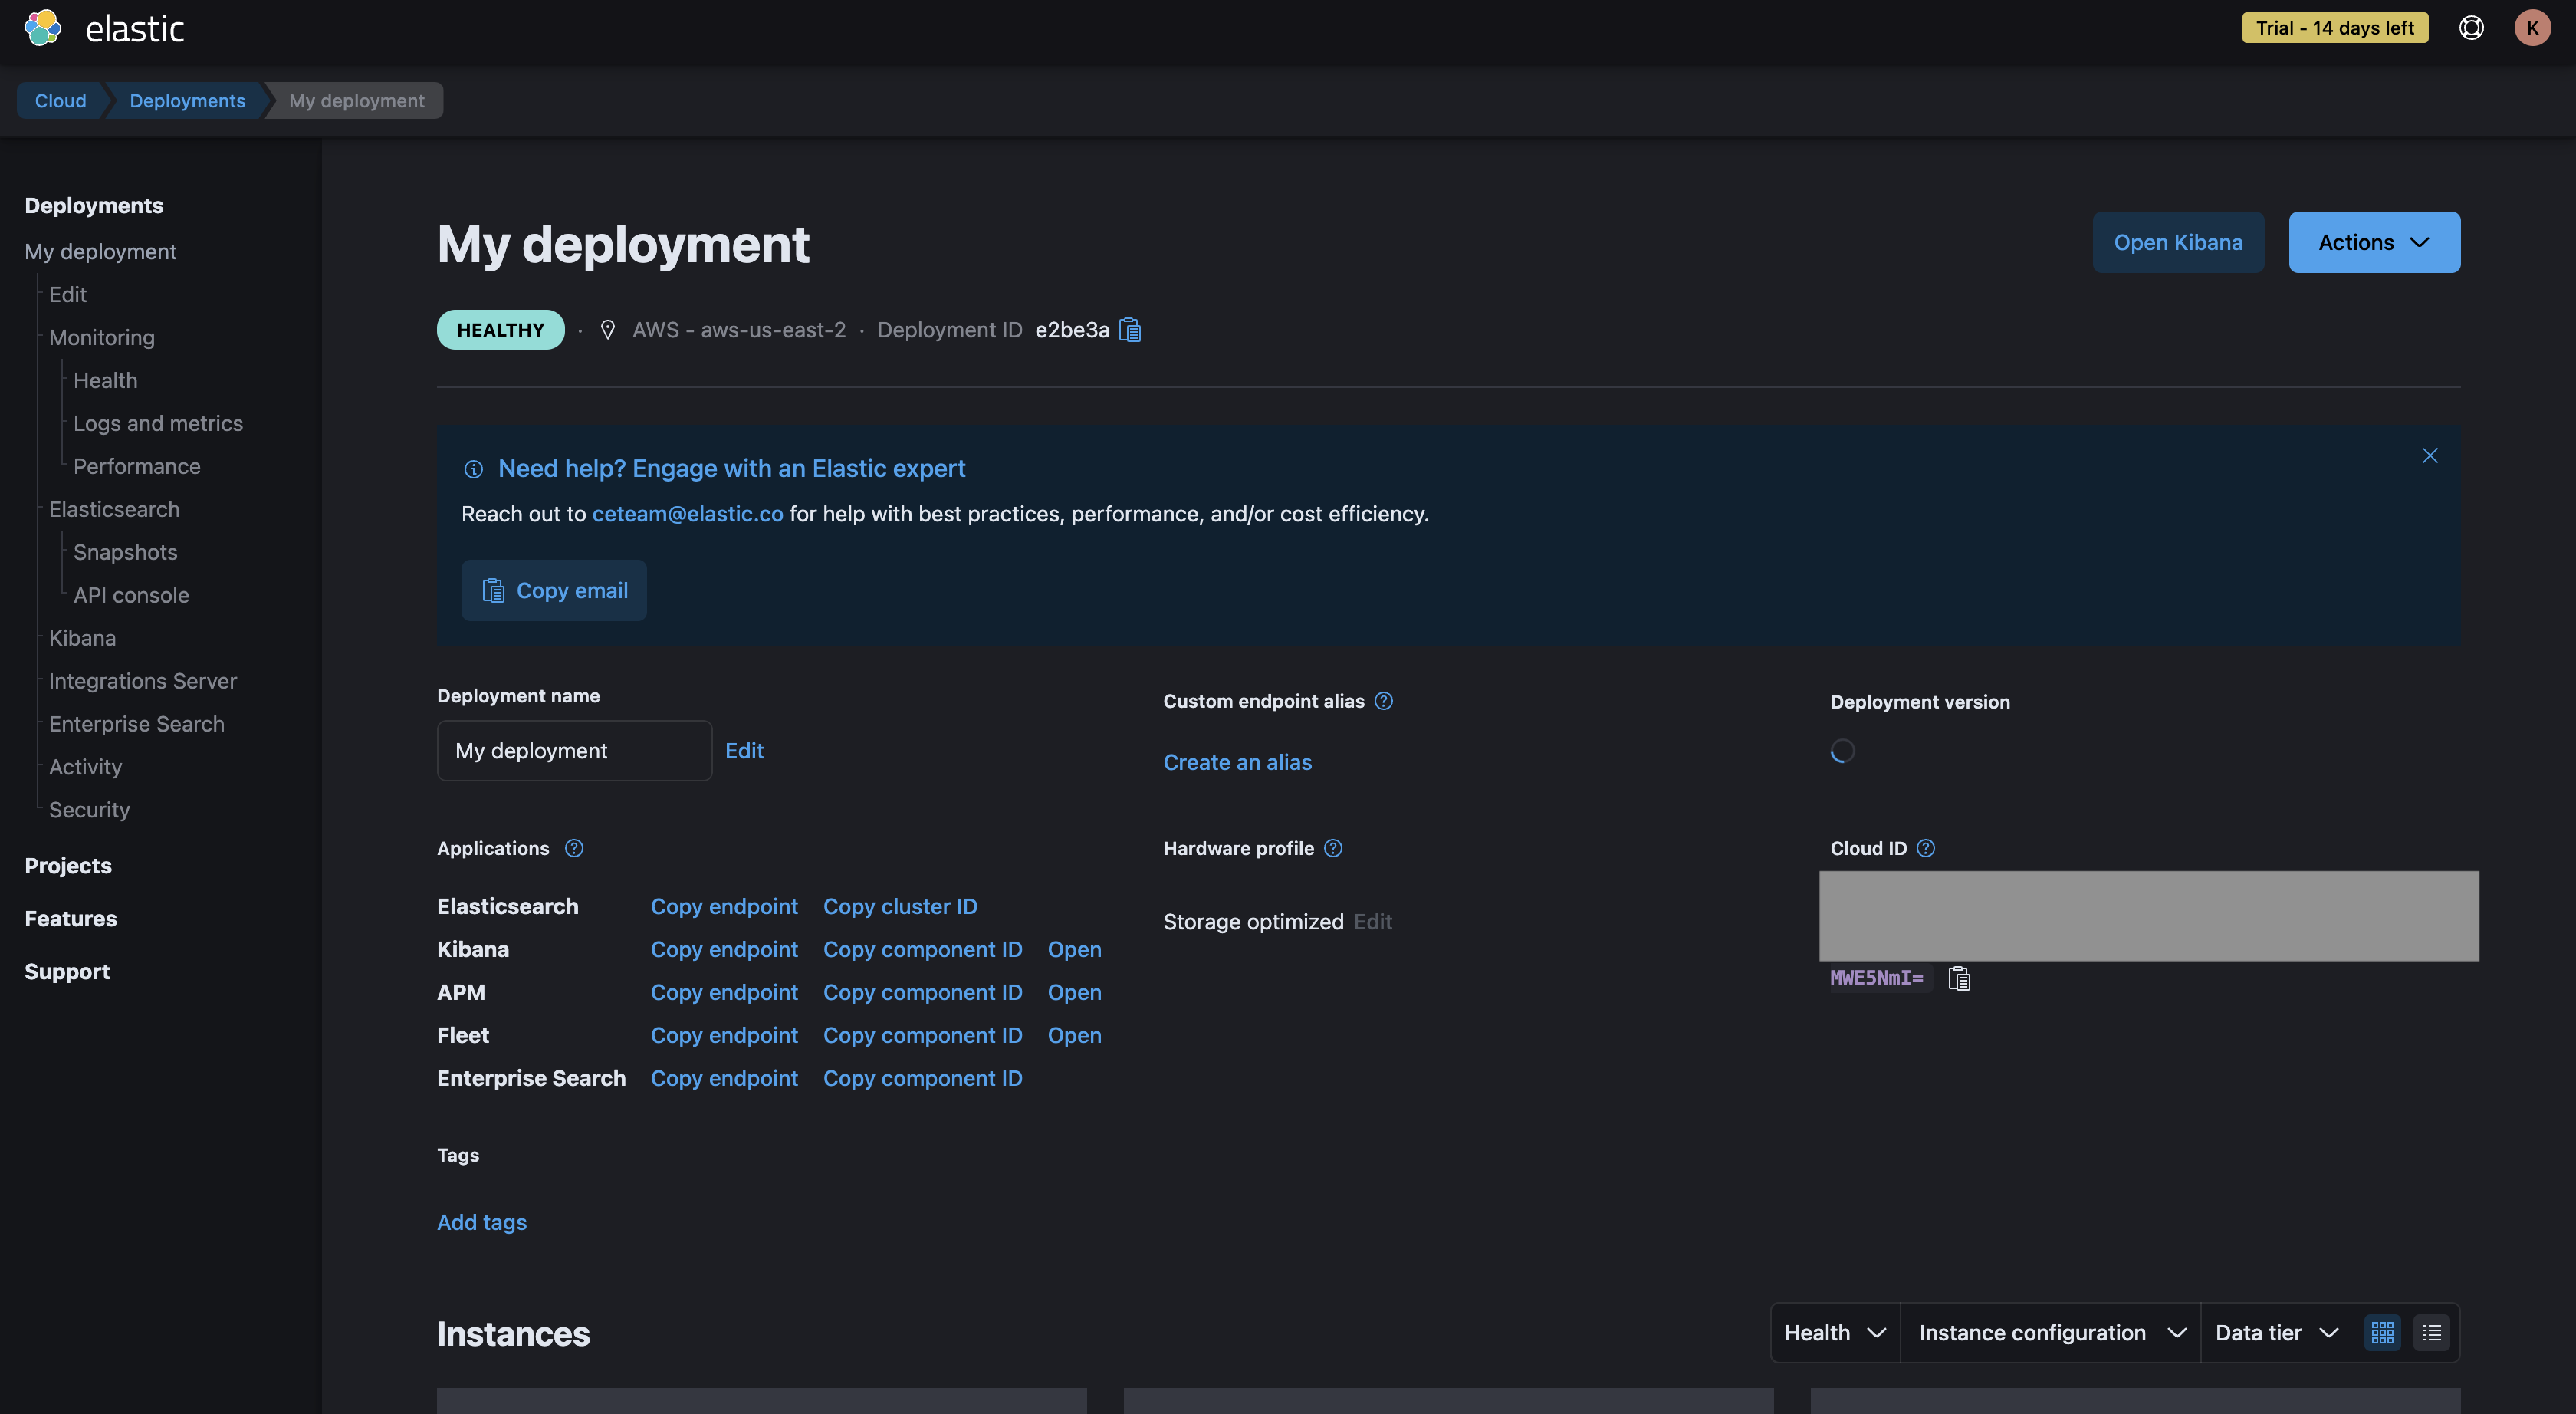2576x1414 pixels.
Task: Click the location pin icon
Action: [x=608, y=330]
